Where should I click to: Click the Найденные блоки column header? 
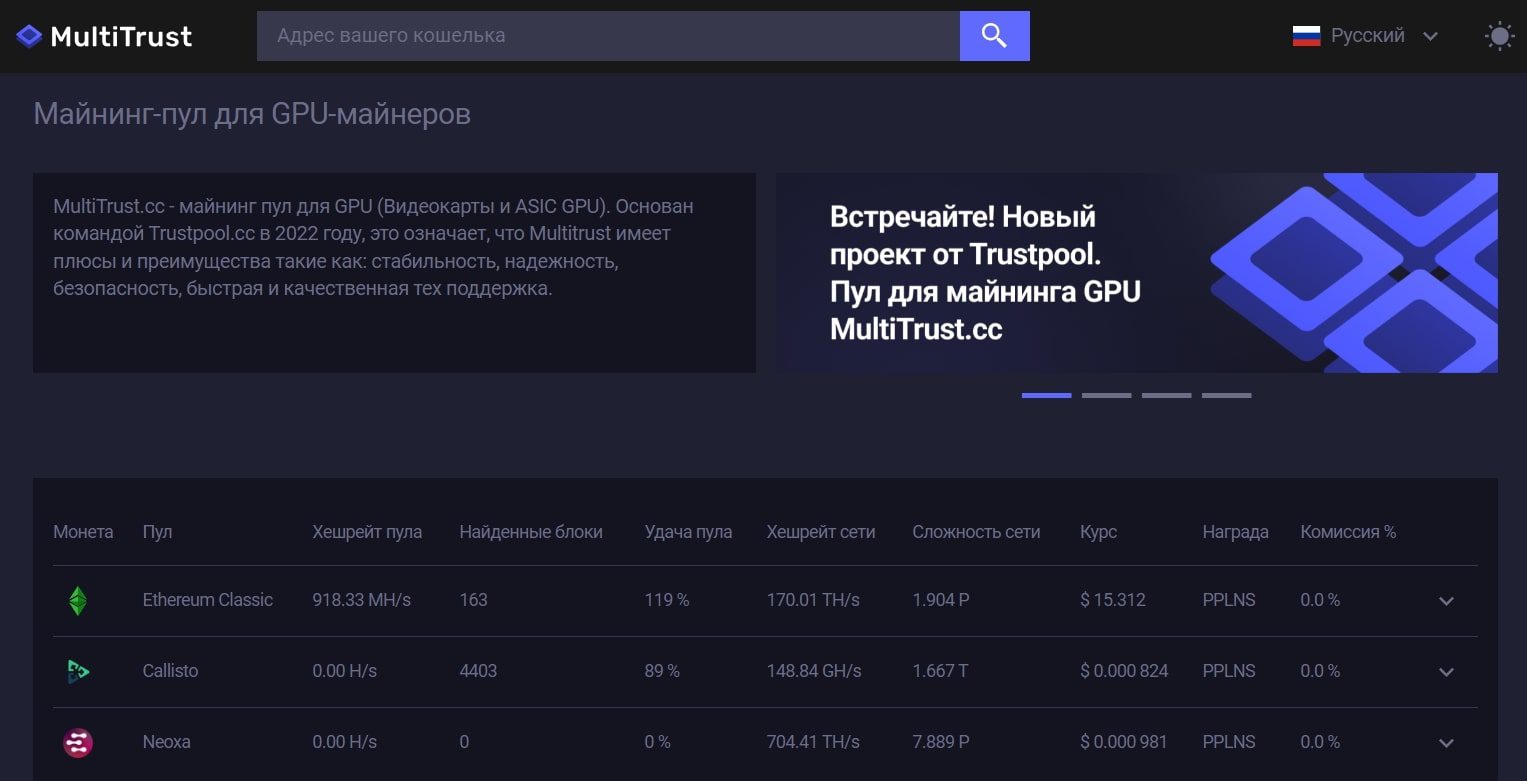click(x=531, y=532)
